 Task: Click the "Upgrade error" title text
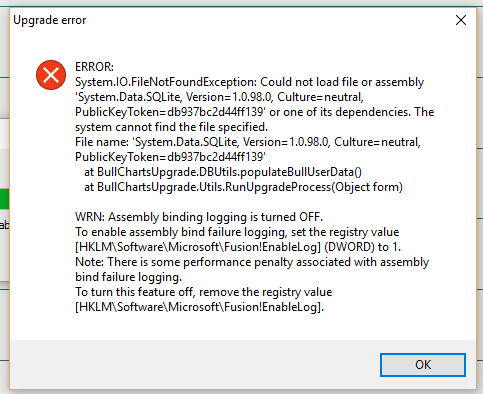click(50, 20)
